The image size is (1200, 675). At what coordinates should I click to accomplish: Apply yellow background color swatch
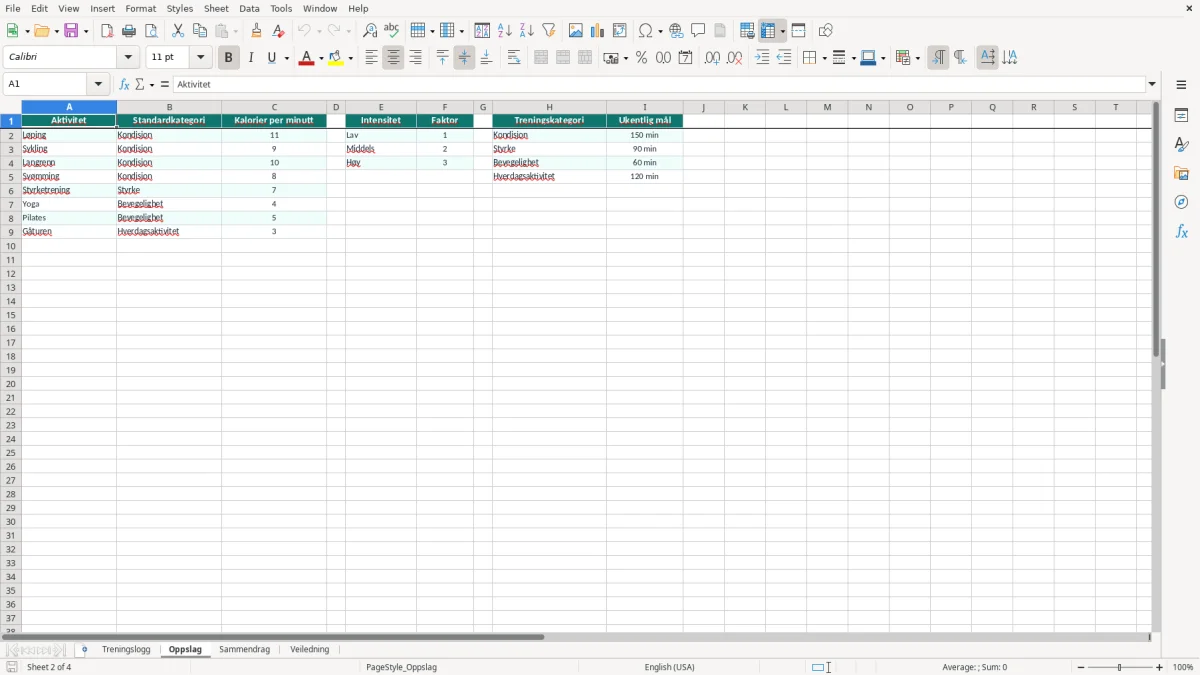336,58
